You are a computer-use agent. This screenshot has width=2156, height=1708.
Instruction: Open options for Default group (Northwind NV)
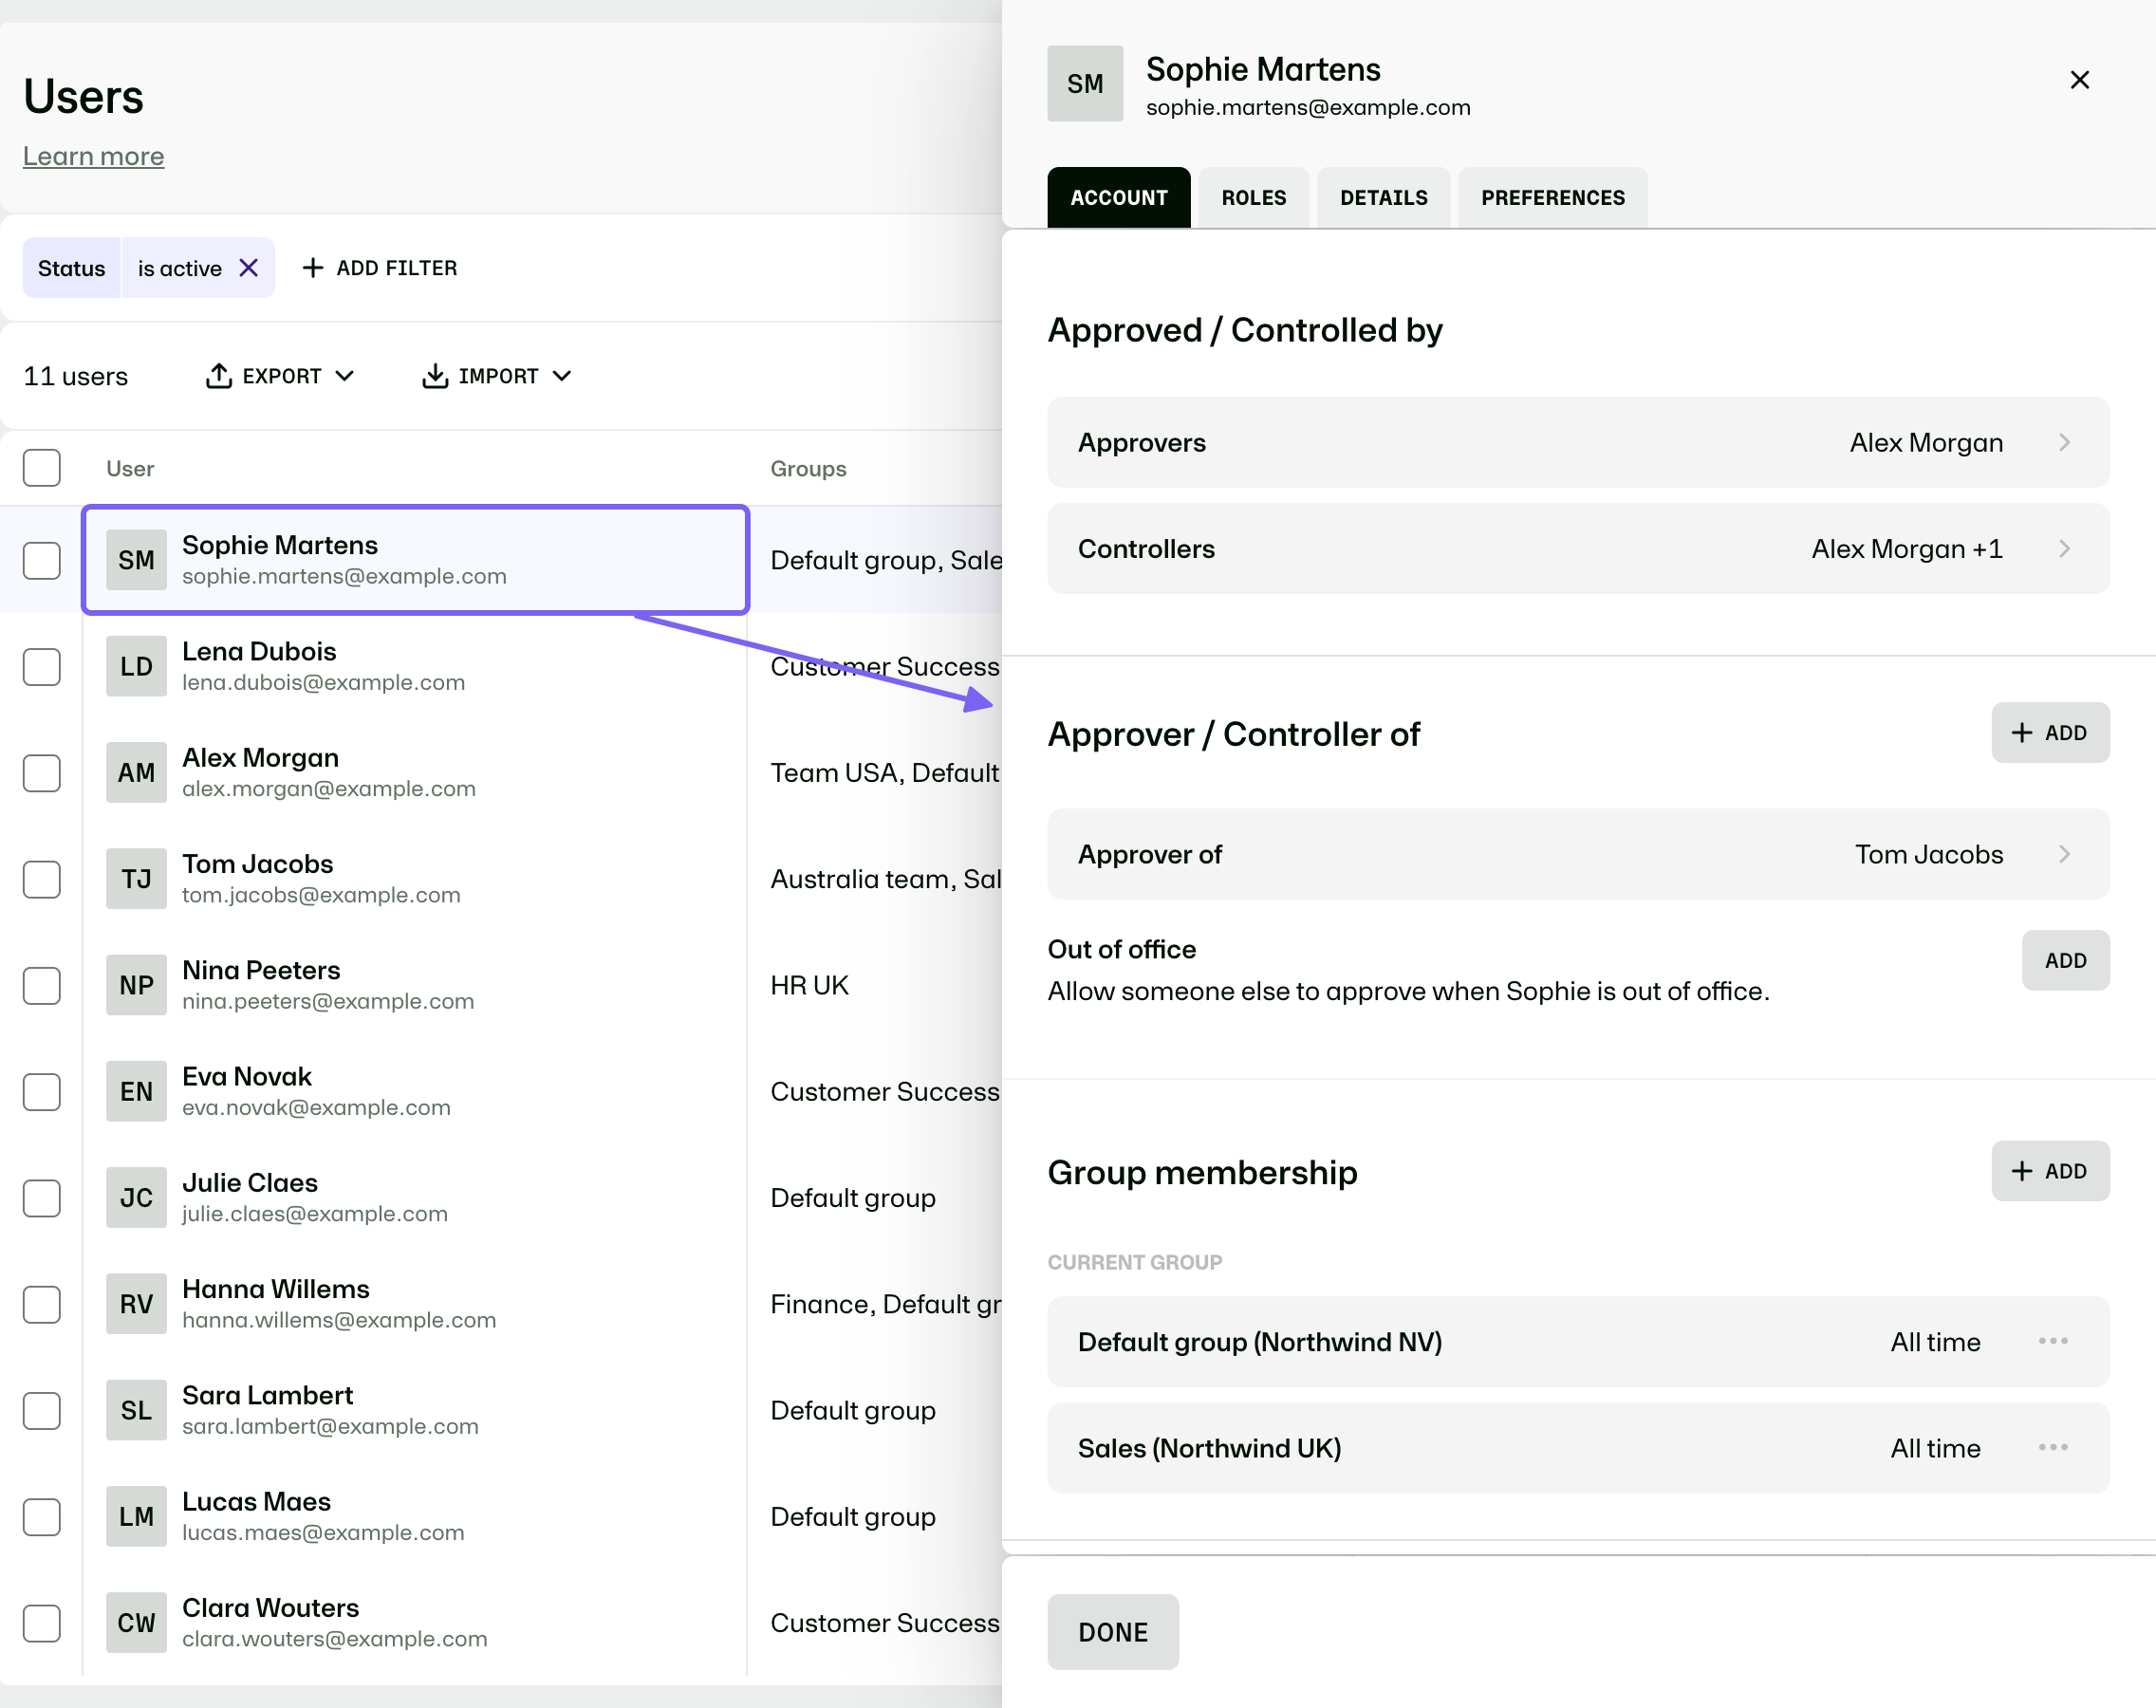2052,1341
